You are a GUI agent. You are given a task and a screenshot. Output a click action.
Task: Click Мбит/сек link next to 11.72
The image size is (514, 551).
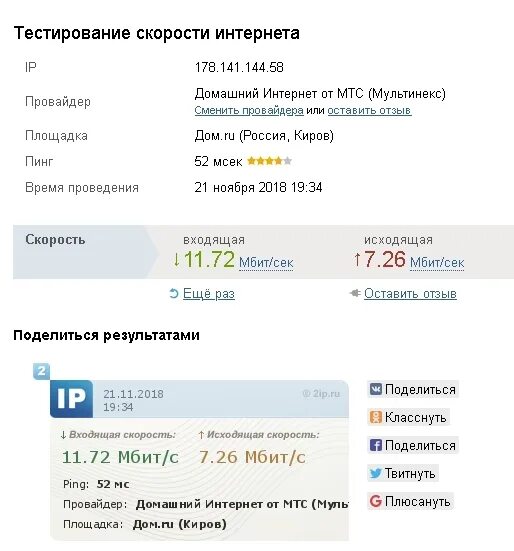[266, 262]
